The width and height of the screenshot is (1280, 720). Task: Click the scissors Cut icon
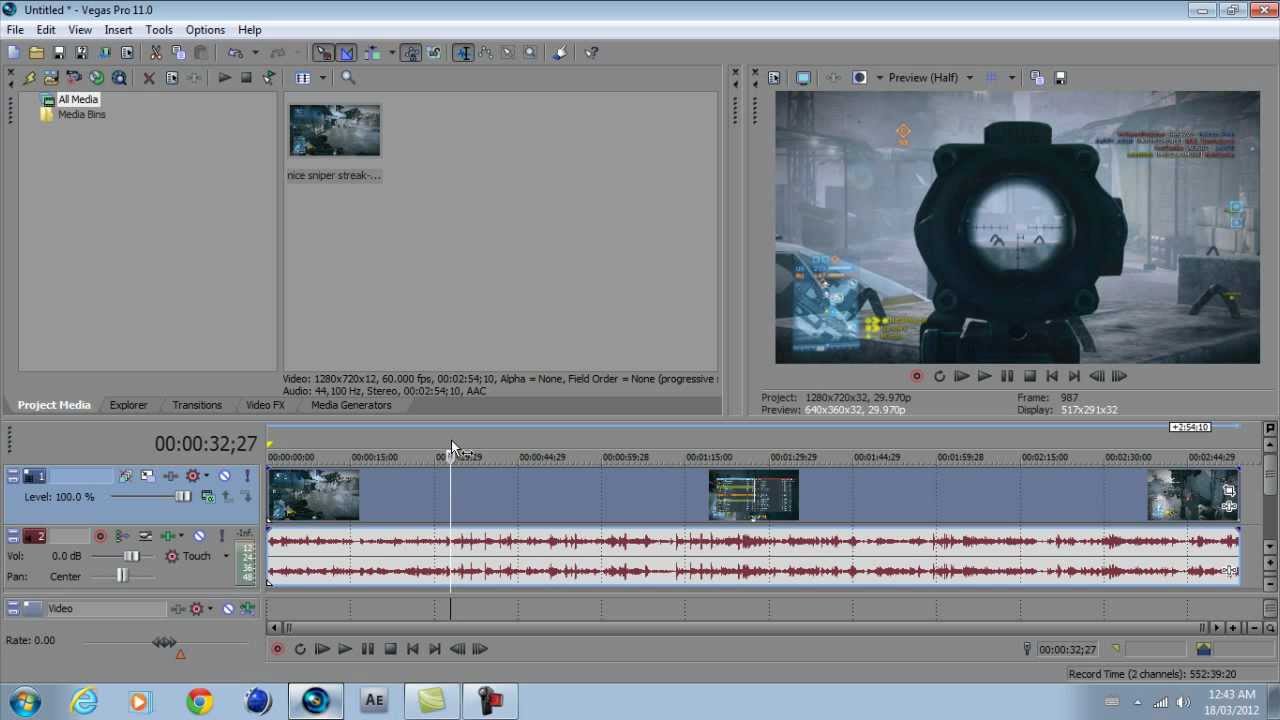[156, 53]
